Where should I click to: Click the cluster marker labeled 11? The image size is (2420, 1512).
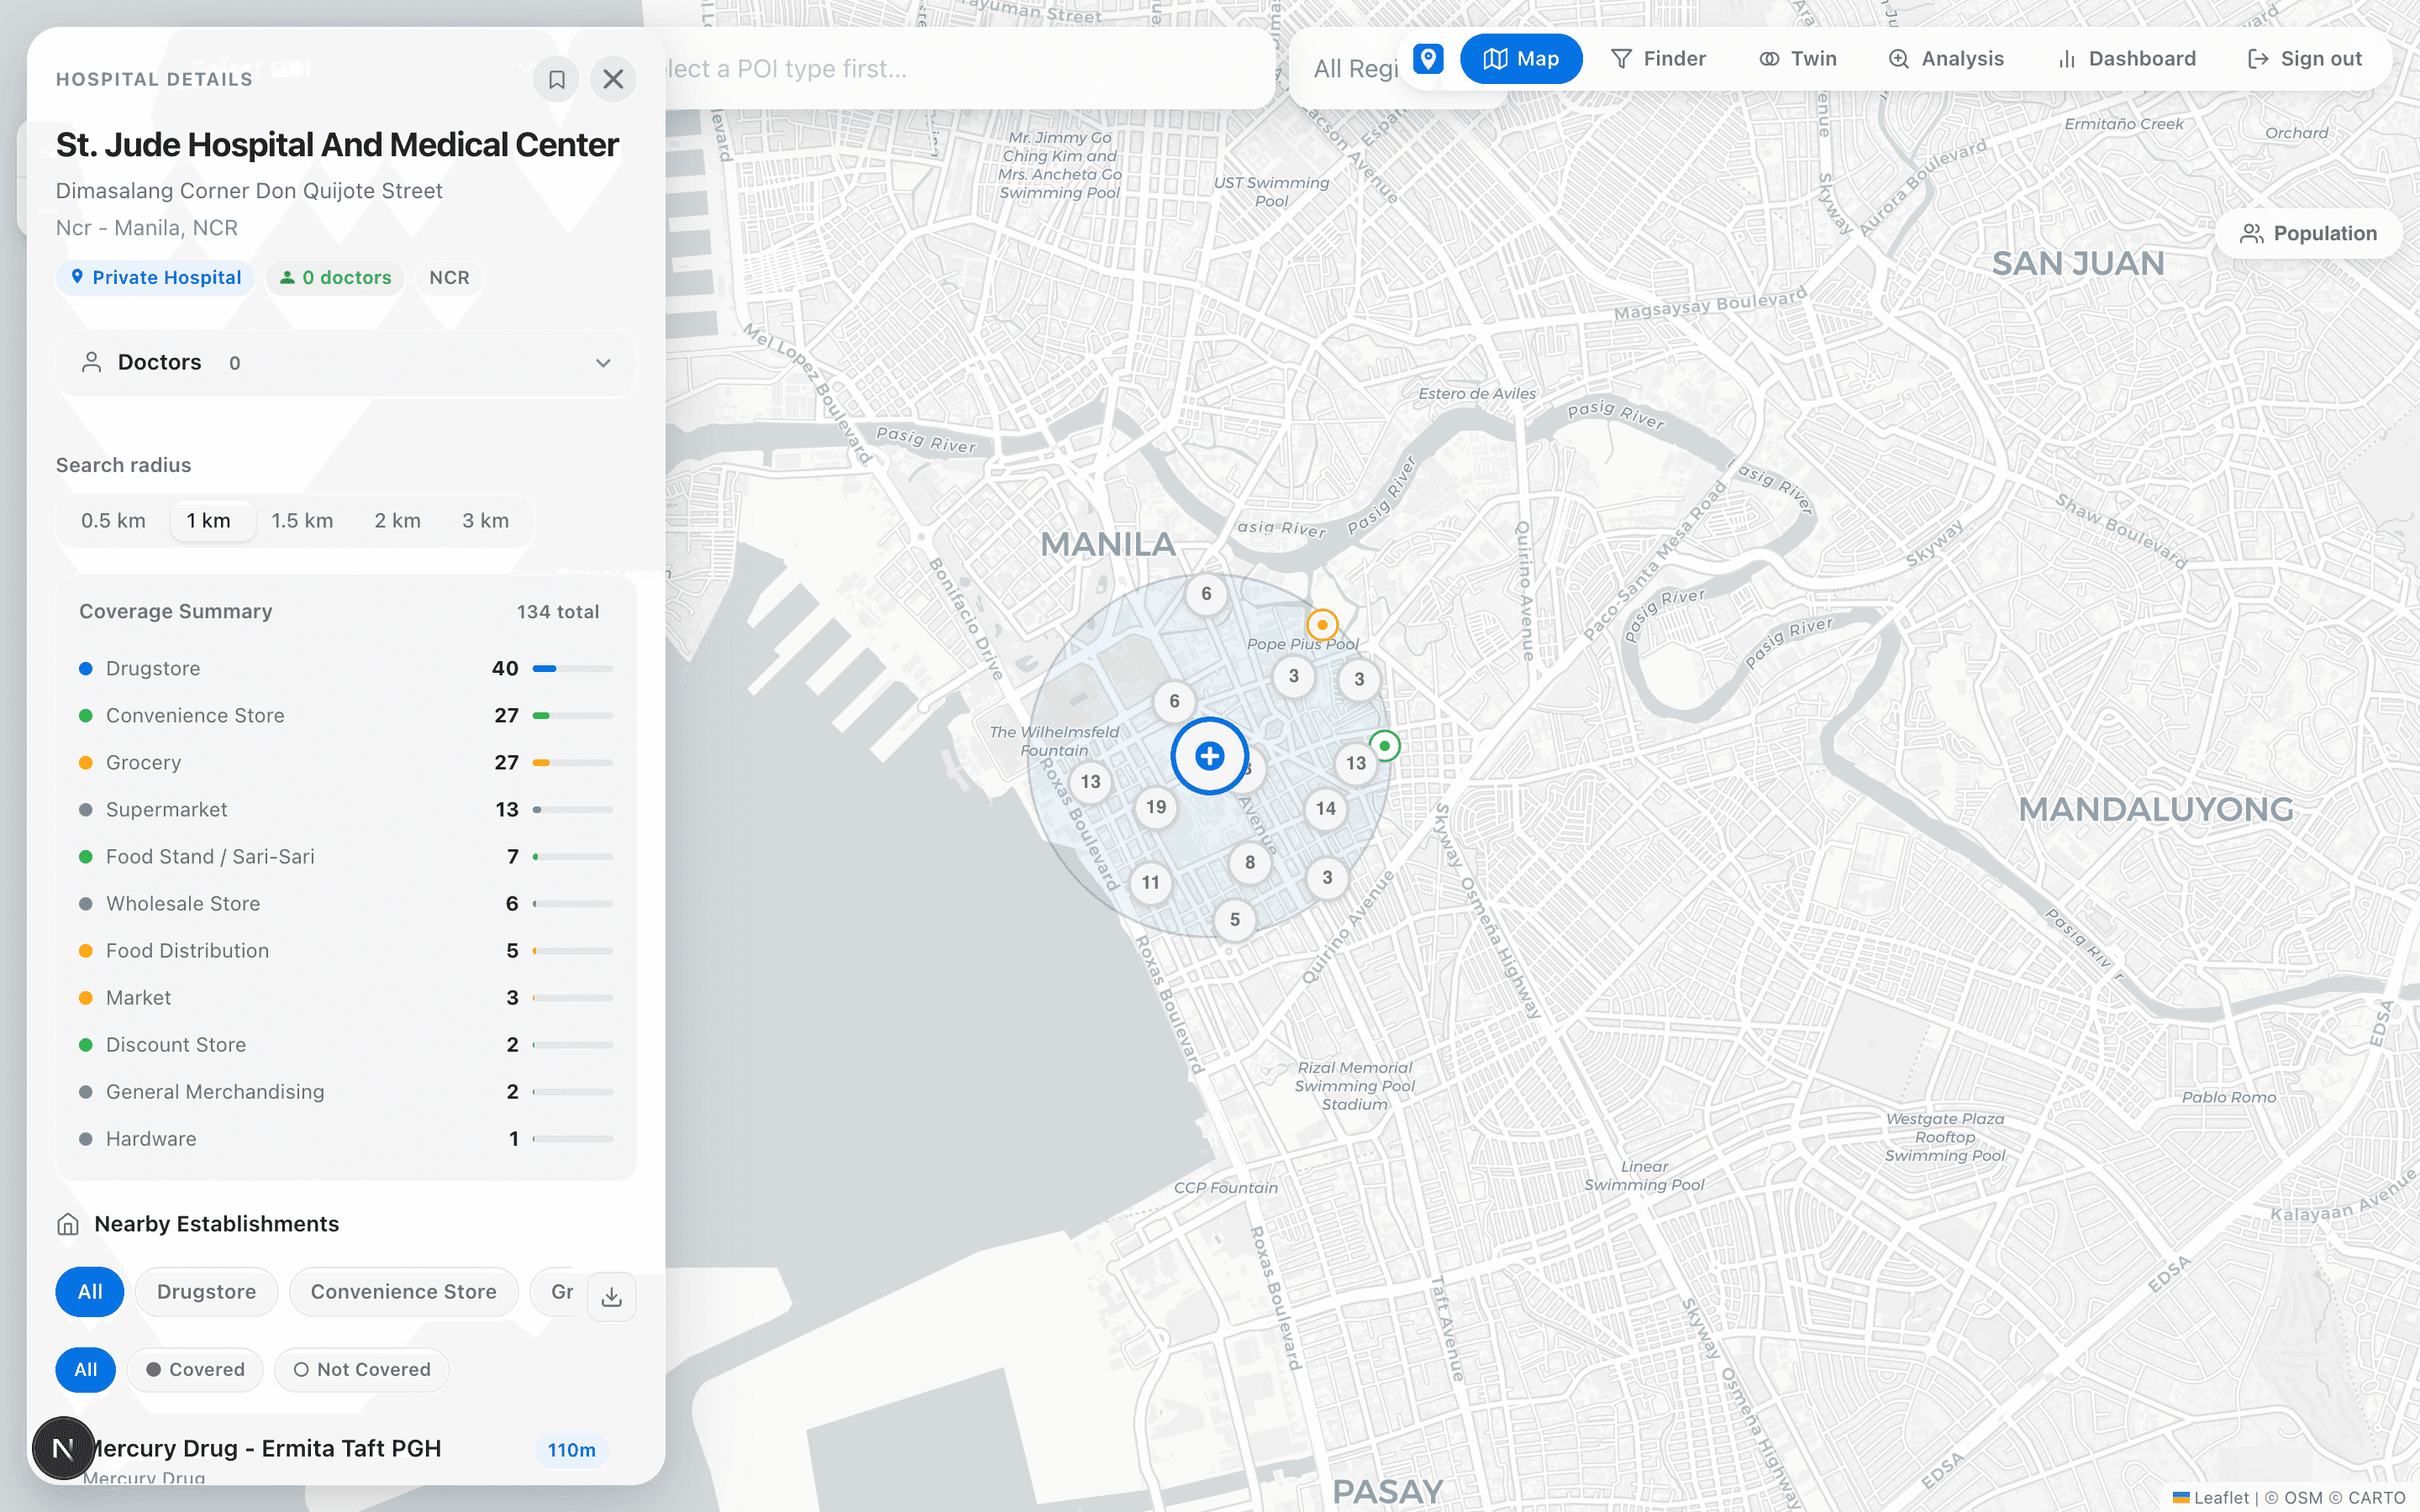coord(1151,883)
